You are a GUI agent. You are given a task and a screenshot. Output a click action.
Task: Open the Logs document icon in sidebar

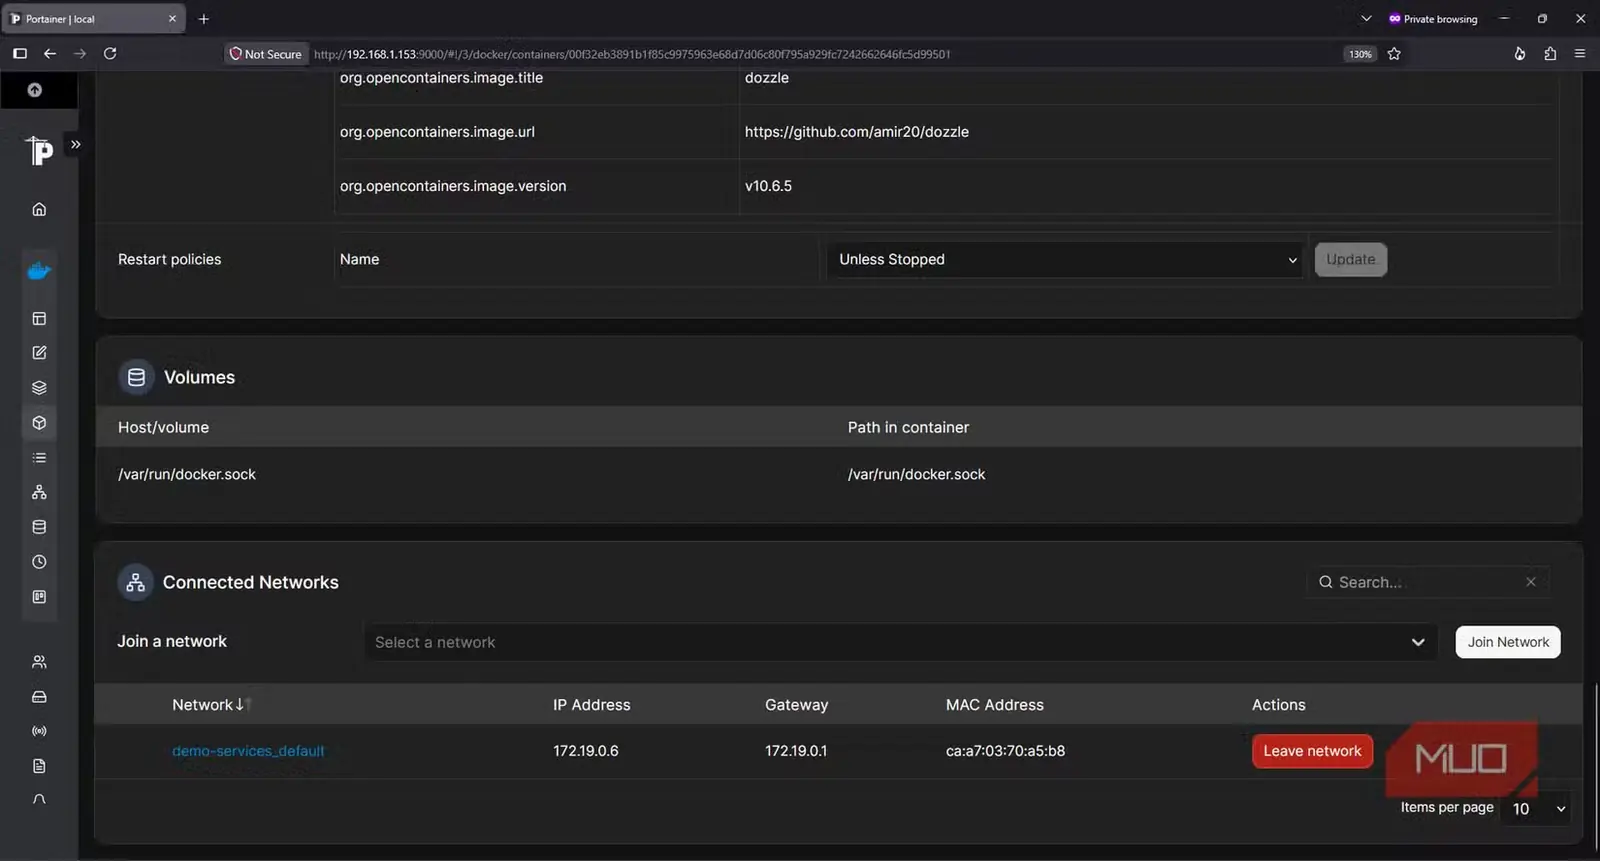[x=39, y=766]
